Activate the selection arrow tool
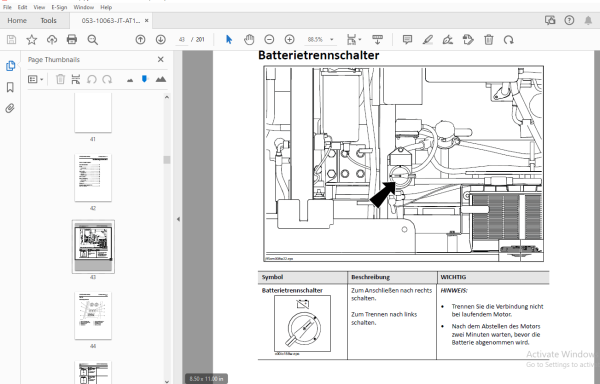The image size is (600, 384). (x=229, y=39)
